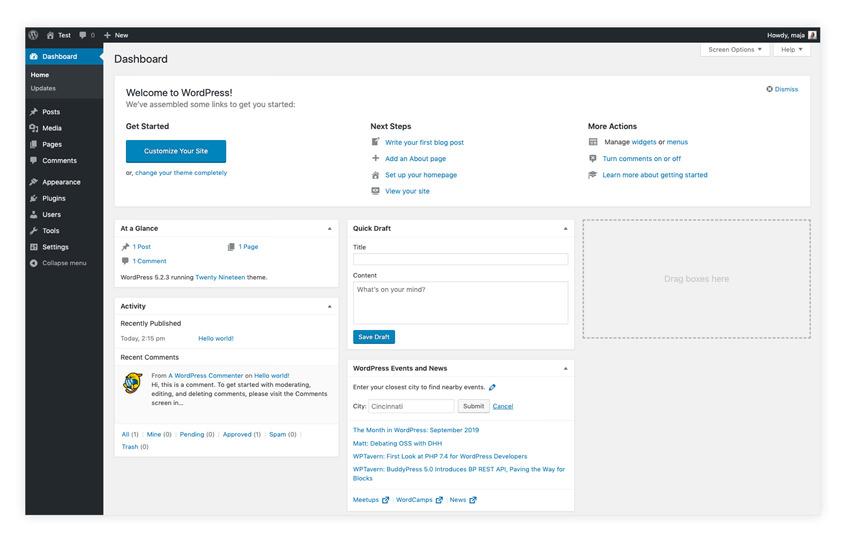Viewport: 845px width, 545px height.
Task: Open Matt: Debating OSS with DHH link
Action: pyautogui.click(x=397, y=443)
